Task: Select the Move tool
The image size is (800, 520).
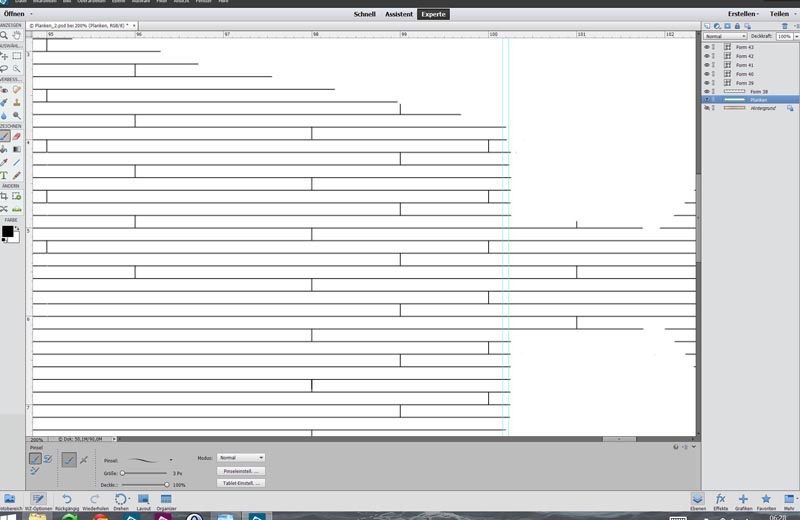Action: click(x=4, y=56)
